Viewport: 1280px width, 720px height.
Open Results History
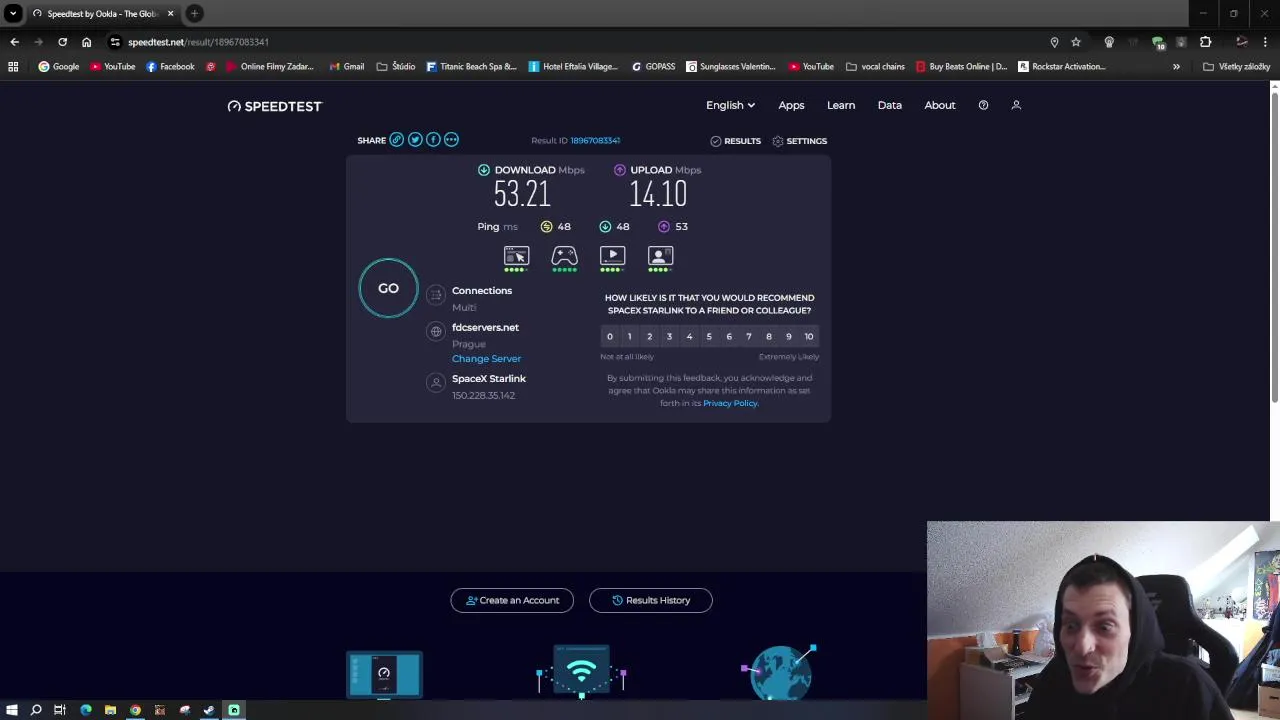(x=651, y=600)
